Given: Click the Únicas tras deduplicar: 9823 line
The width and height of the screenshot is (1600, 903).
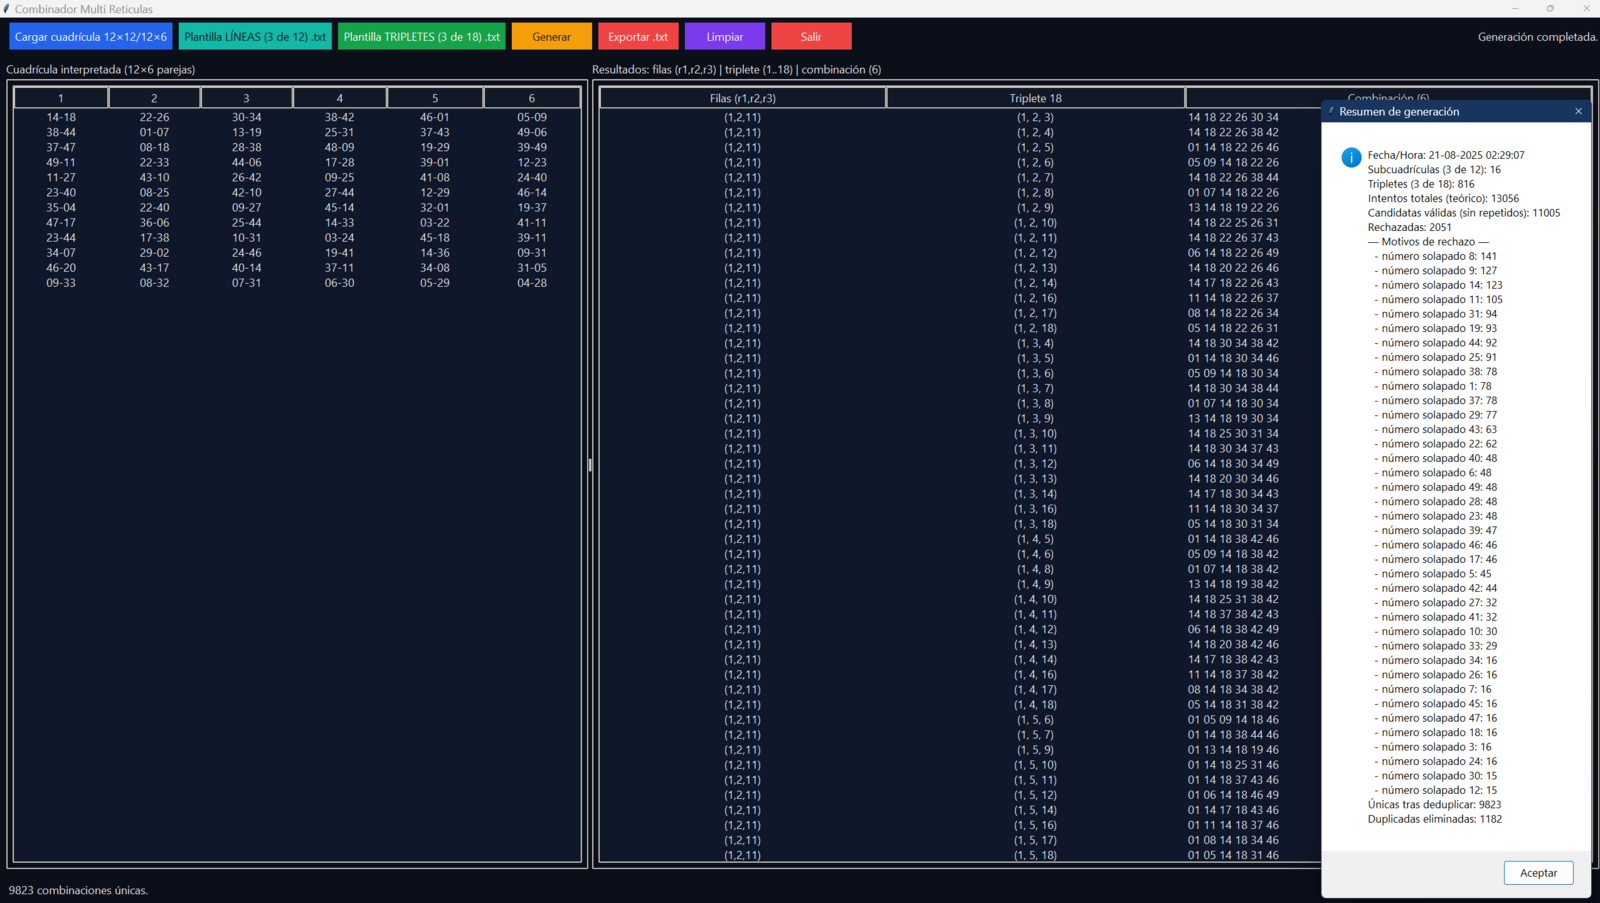Looking at the screenshot, I should pos(1435,804).
